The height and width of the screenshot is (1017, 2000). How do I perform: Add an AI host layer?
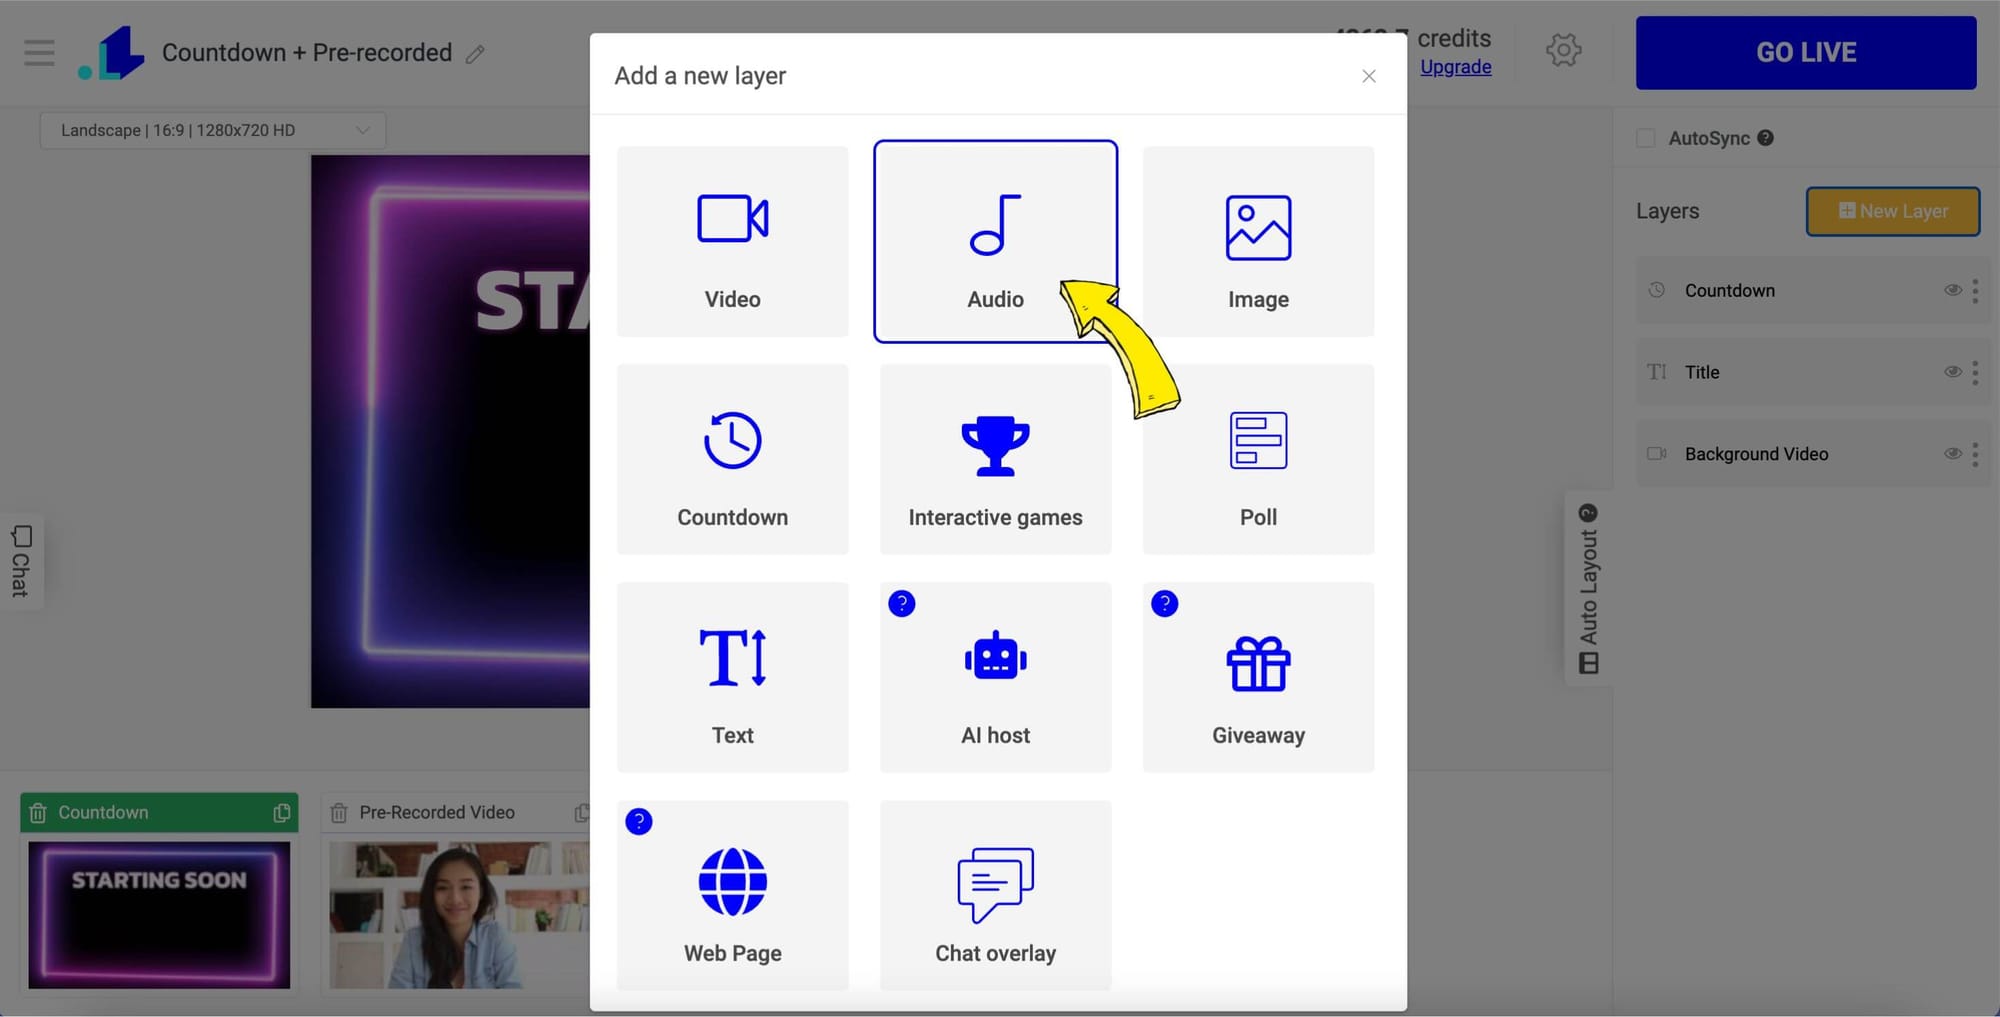(995, 677)
